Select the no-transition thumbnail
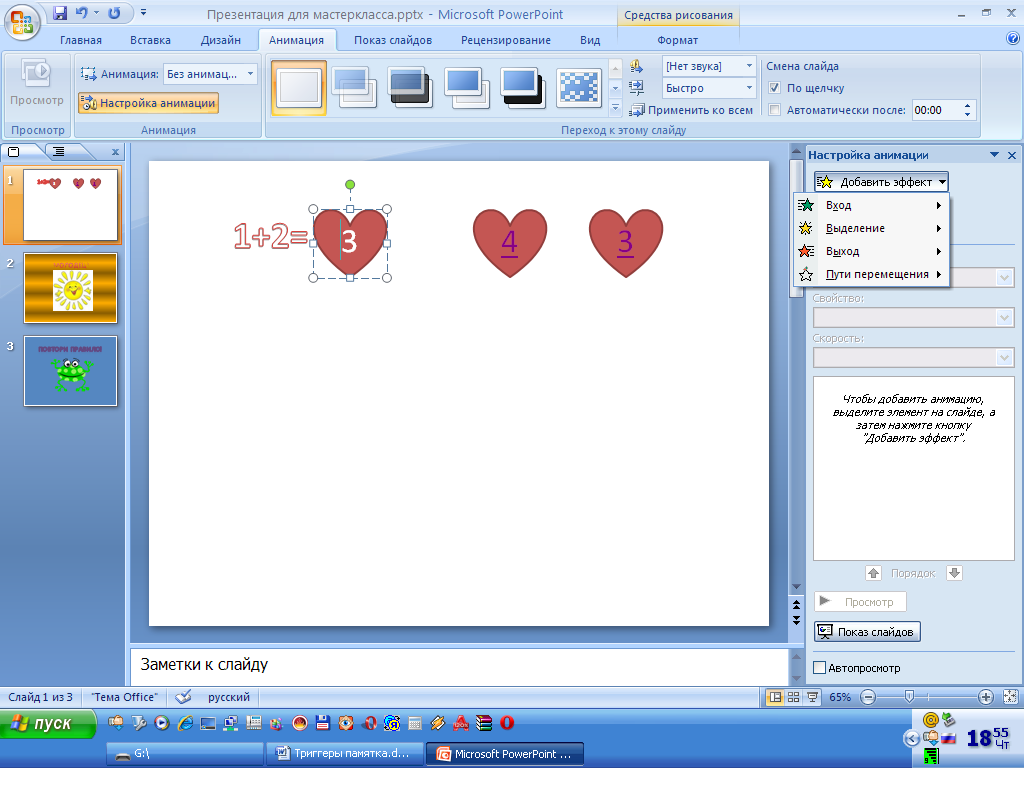This screenshot has width=1024, height=811. 299,88
